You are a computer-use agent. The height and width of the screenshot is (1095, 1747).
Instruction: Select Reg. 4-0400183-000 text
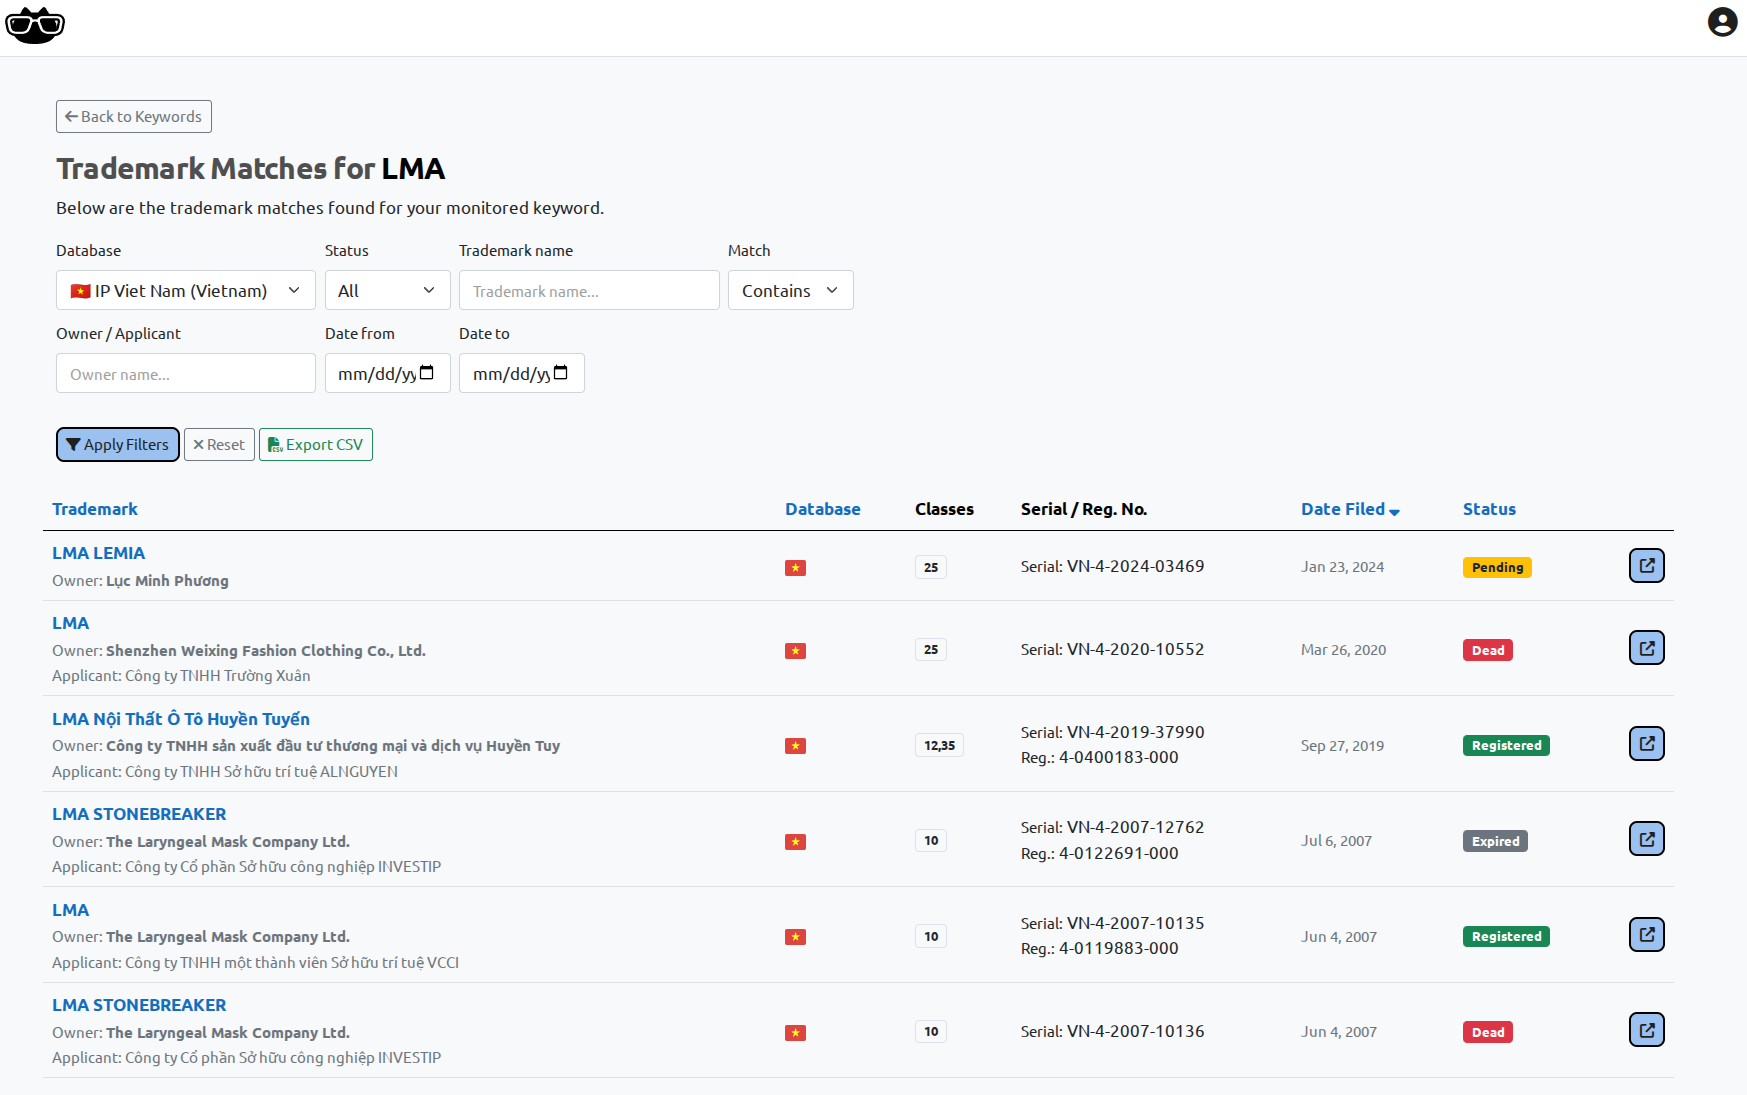[x=1100, y=757]
